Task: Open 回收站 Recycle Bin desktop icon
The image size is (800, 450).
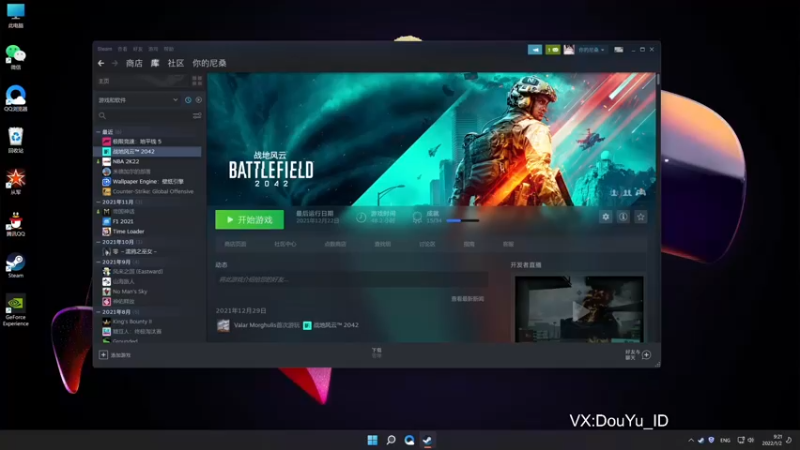Action: click(x=16, y=140)
